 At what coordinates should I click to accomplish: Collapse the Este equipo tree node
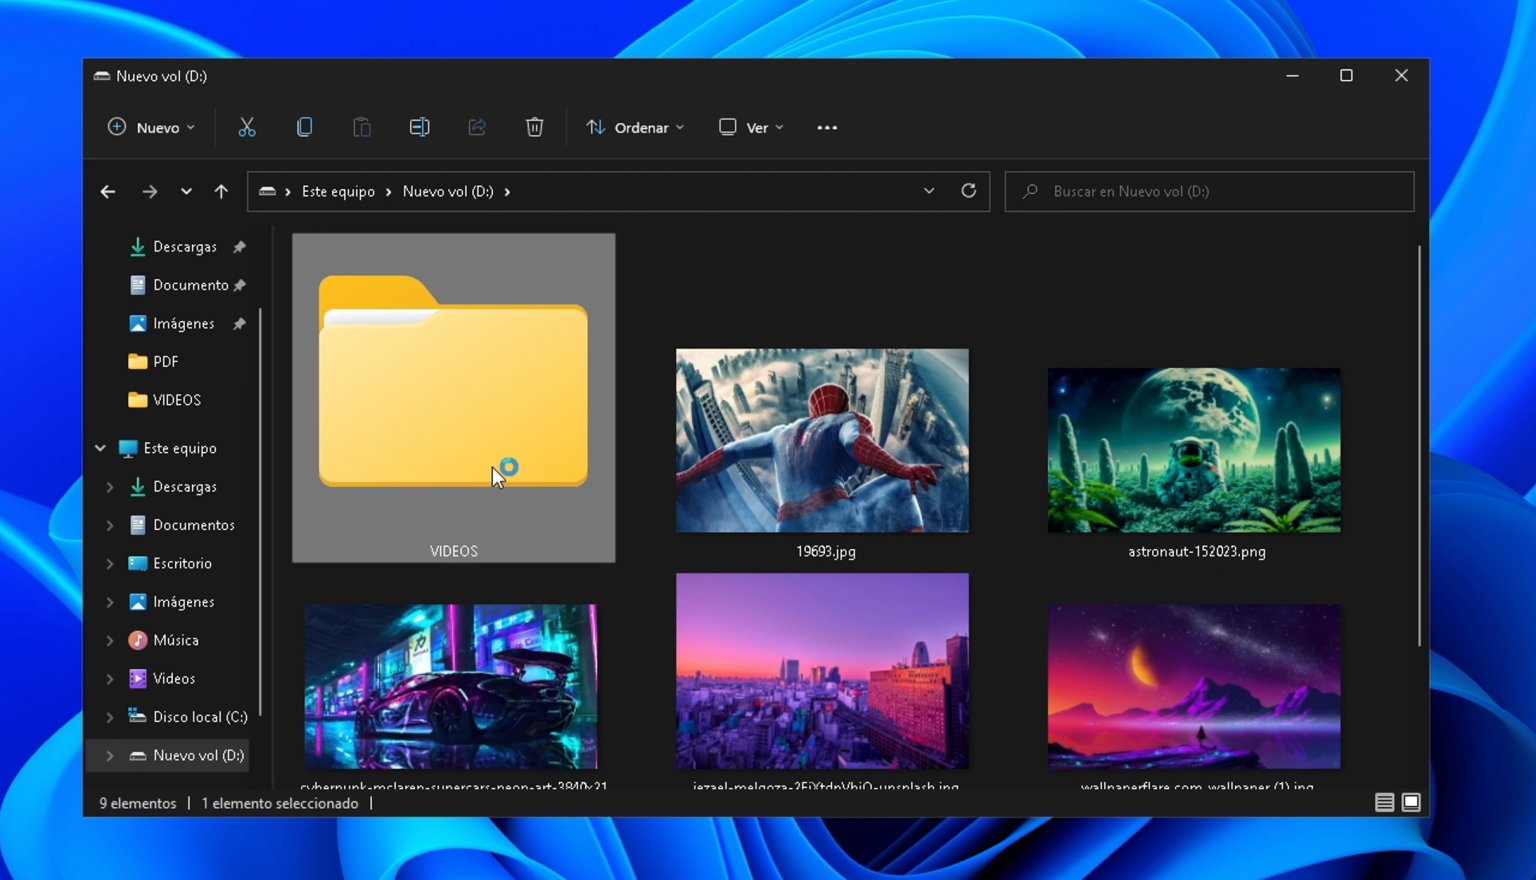click(x=100, y=448)
